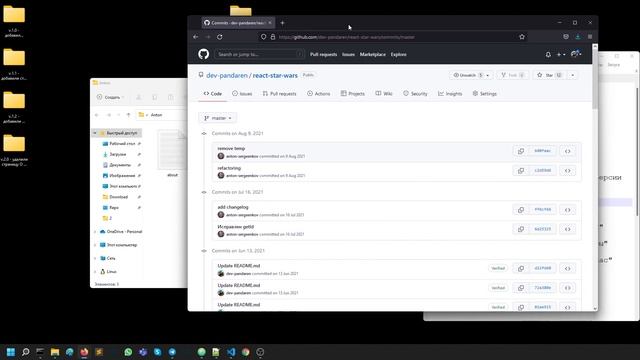Open the dev-pandaren owner link
Image resolution: width=640 pixels, height=360 pixels.
tap(227, 76)
